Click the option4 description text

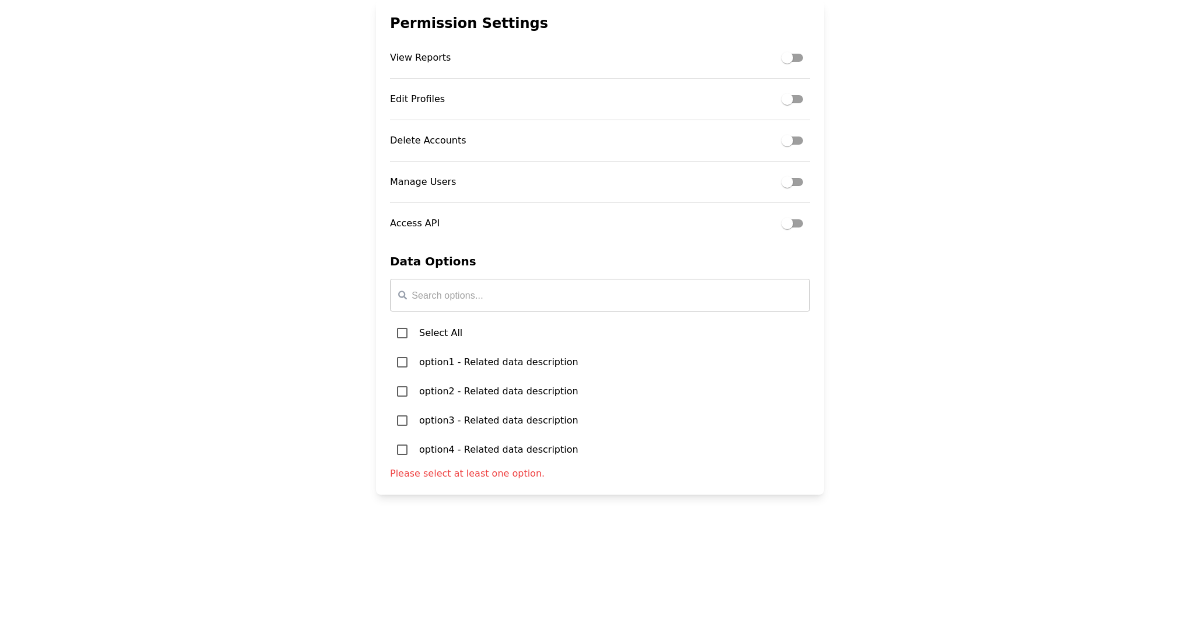(497, 449)
